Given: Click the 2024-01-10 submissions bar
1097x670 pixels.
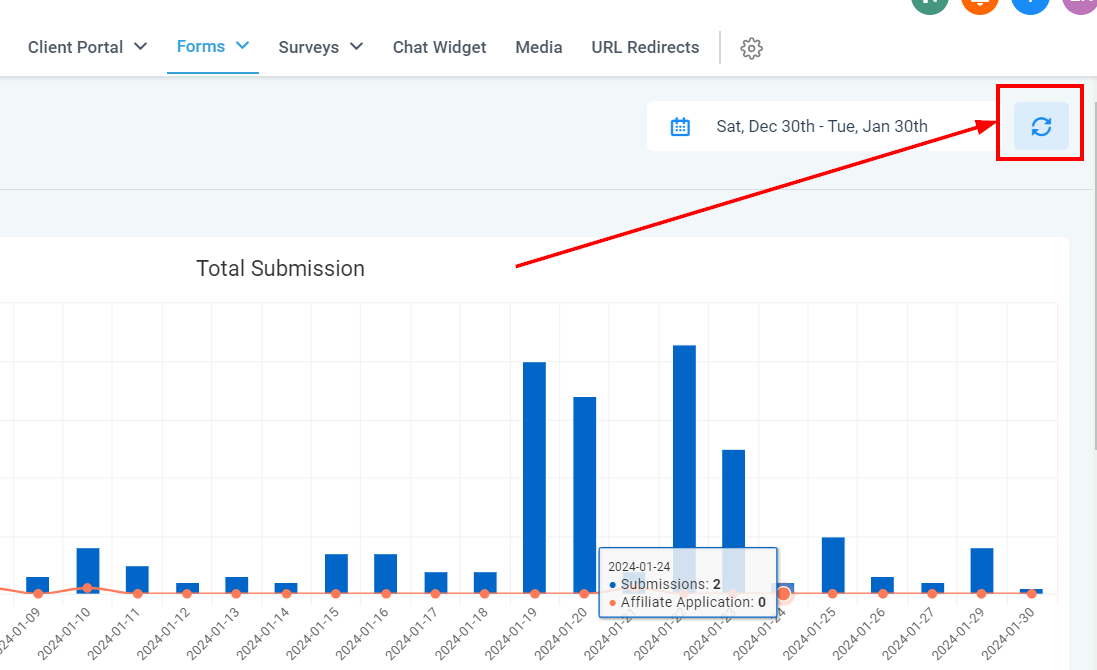Looking at the screenshot, I should [88, 568].
